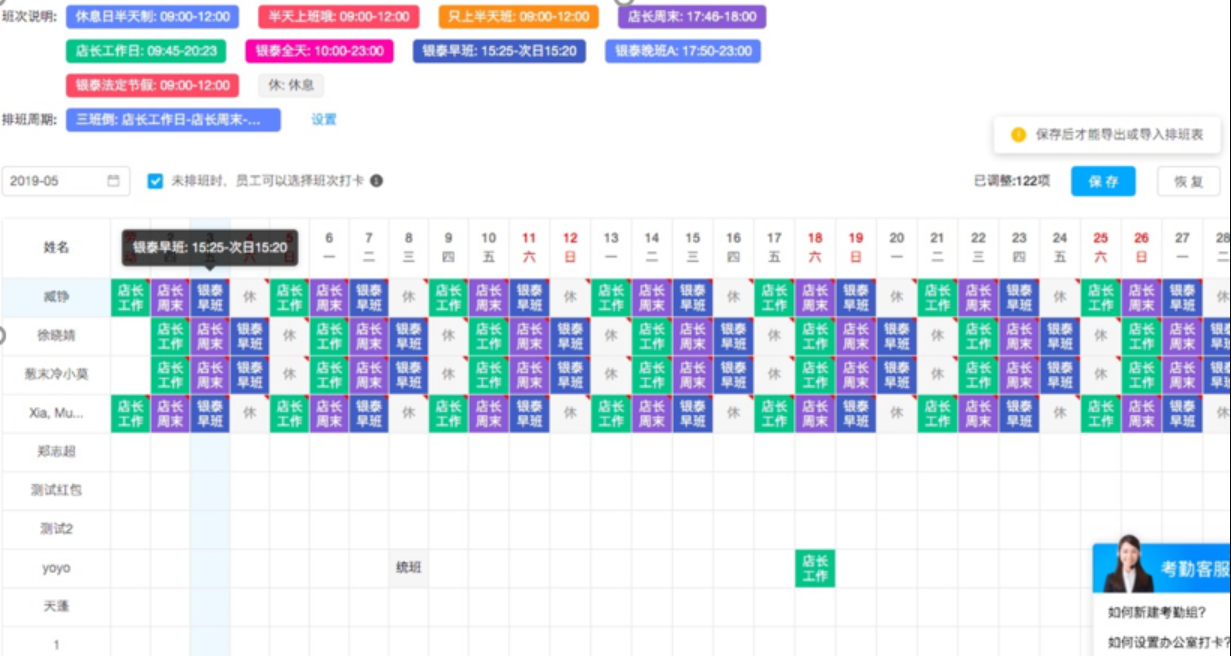Click the 如何新建考勤组? help link

1155,613
